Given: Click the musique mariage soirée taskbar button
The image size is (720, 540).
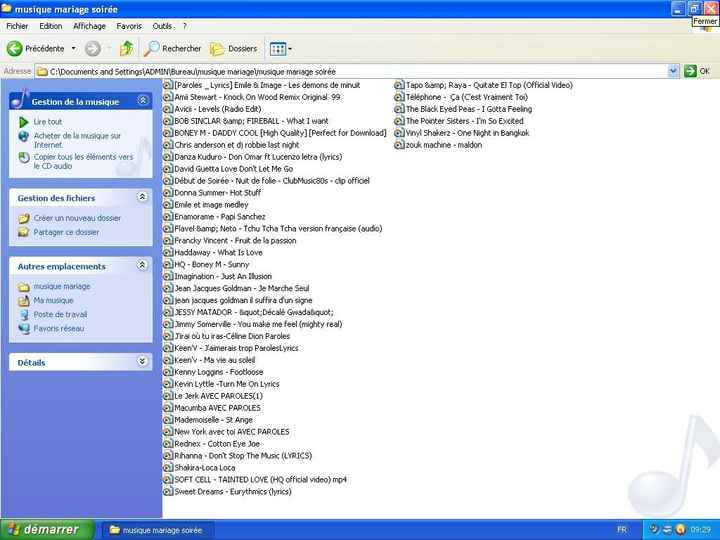Looking at the screenshot, I should tap(156, 530).
